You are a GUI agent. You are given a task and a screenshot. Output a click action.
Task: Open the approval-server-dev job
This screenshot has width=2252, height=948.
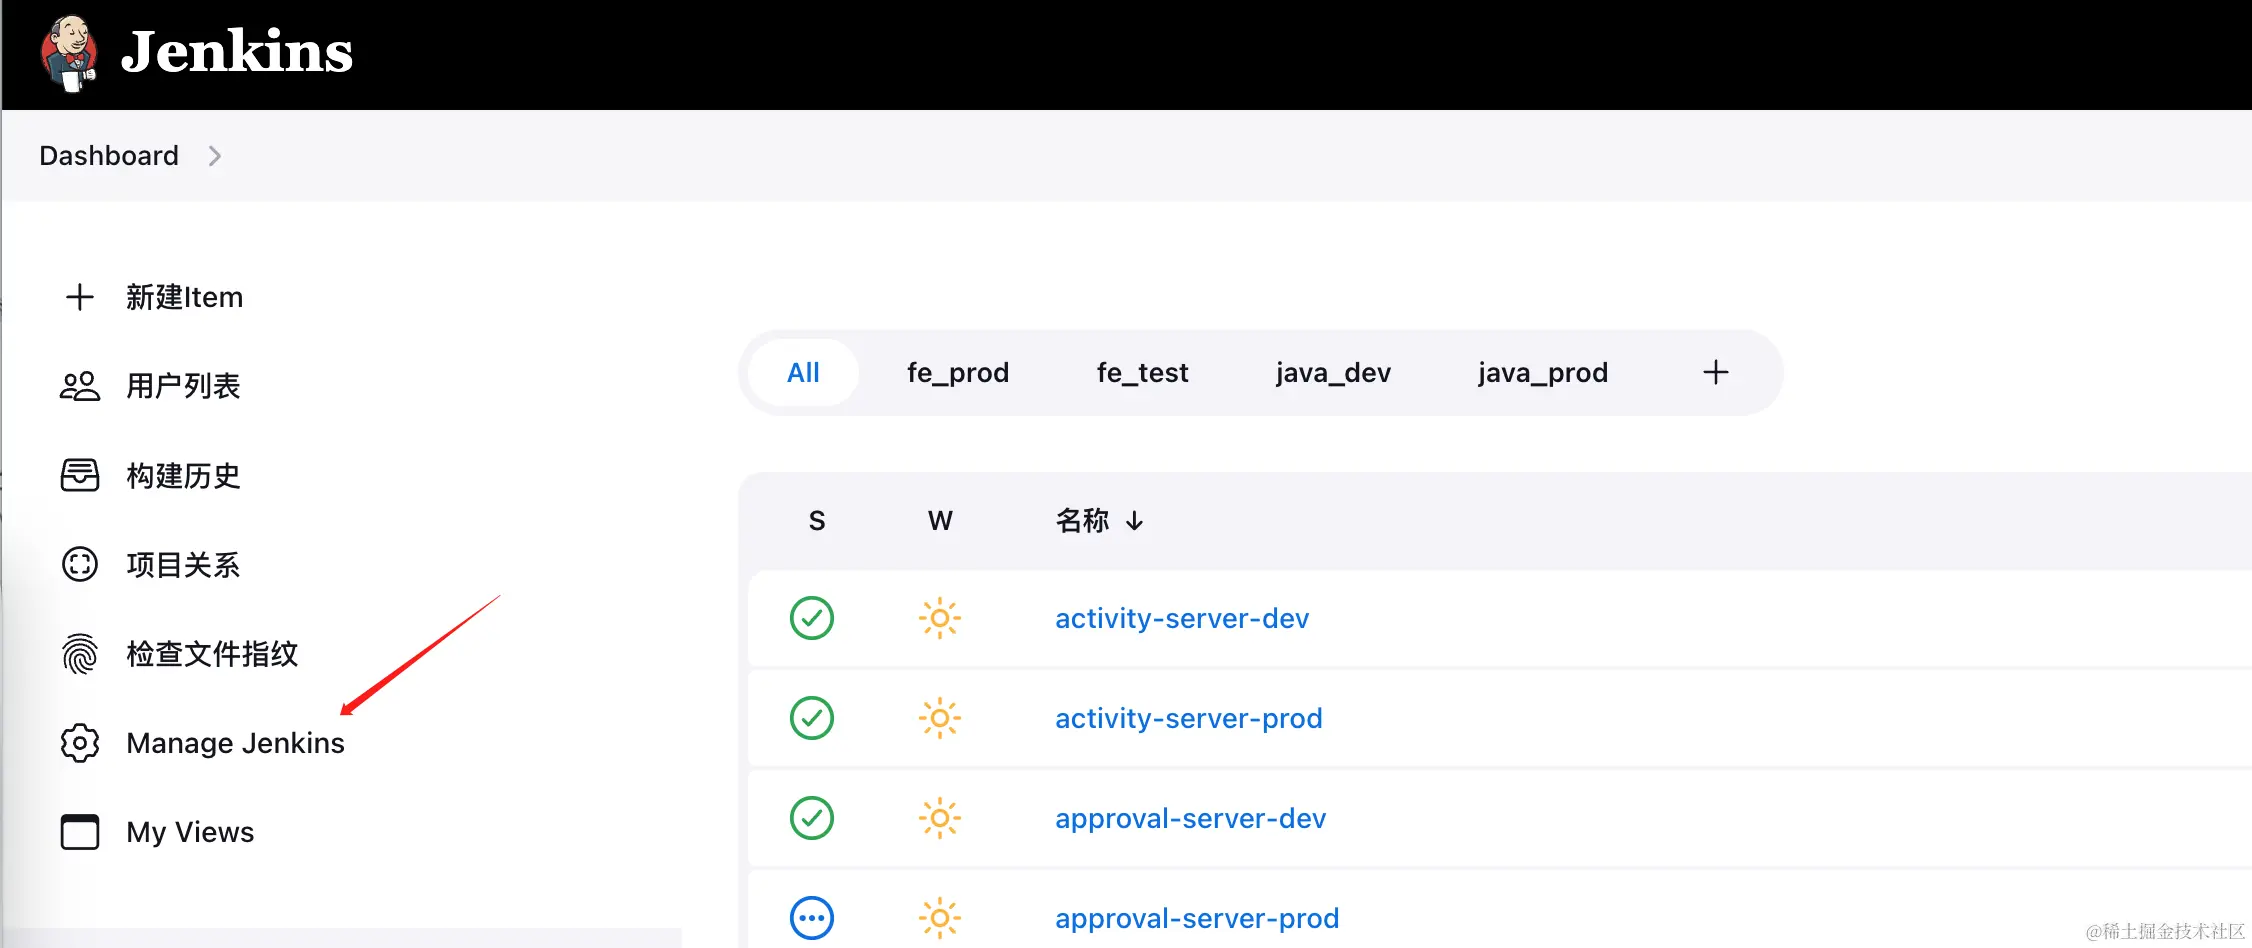click(1191, 819)
